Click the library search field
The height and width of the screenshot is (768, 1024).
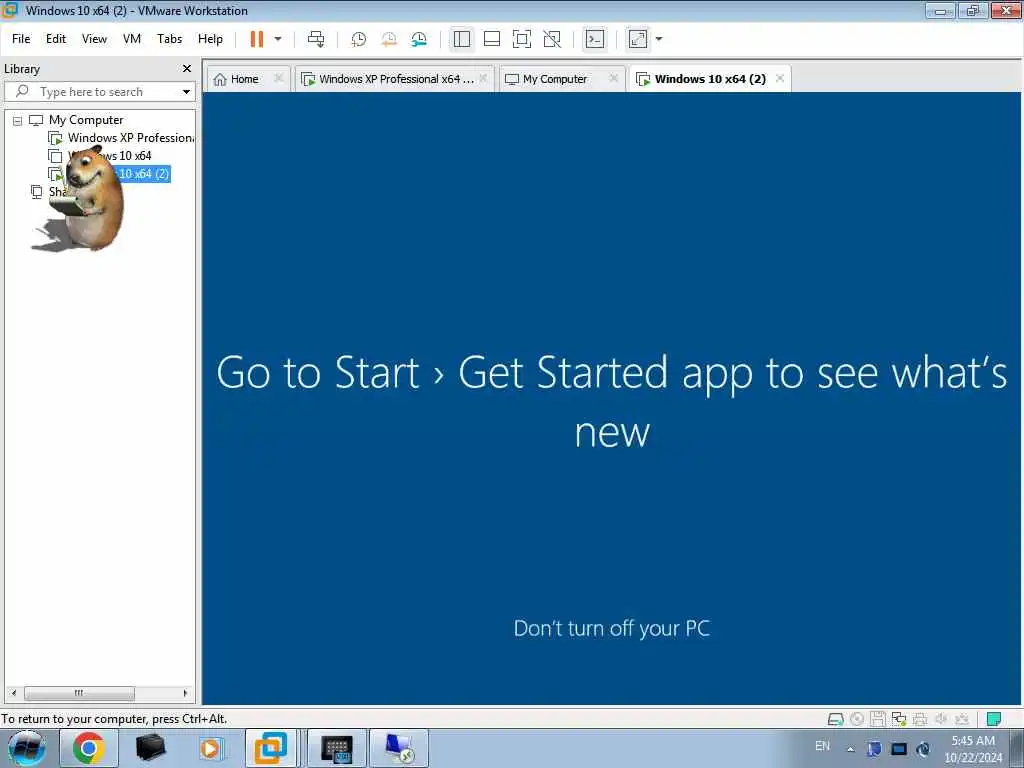point(98,92)
